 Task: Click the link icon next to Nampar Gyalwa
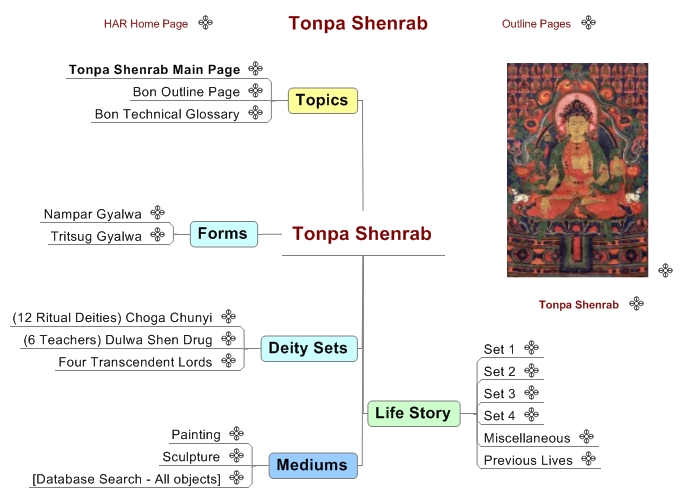click(x=157, y=213)
